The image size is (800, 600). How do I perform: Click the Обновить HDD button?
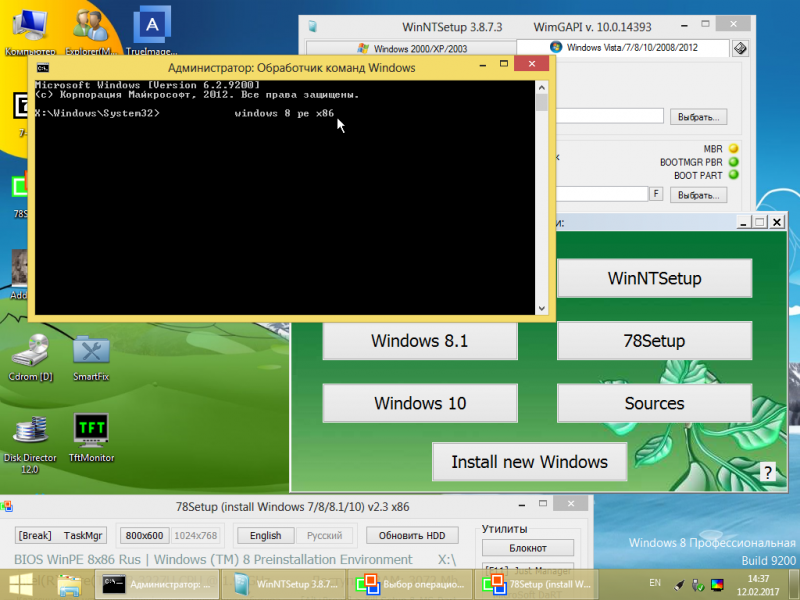click(412, 535)
